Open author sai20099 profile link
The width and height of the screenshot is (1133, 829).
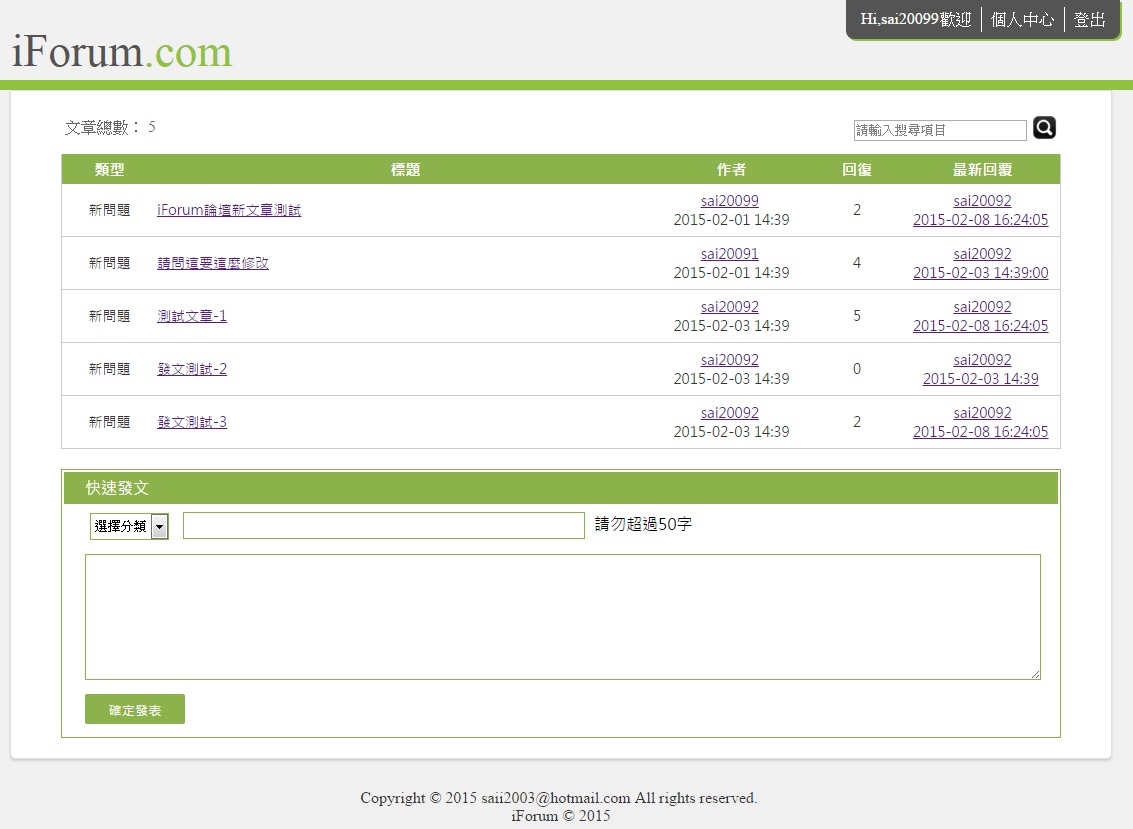730,201
